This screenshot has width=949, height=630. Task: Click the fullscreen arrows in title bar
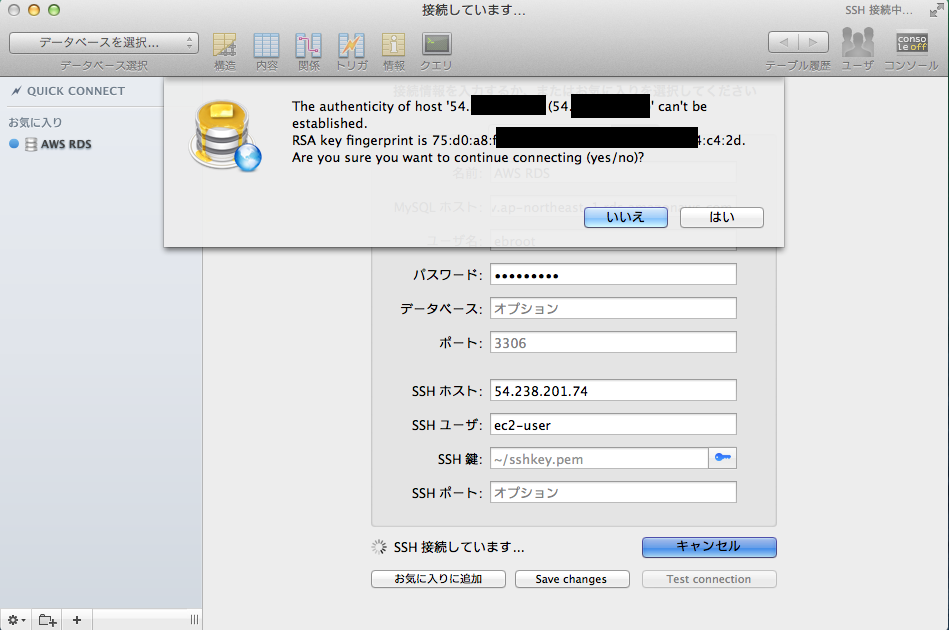click(x=937, y=10)
